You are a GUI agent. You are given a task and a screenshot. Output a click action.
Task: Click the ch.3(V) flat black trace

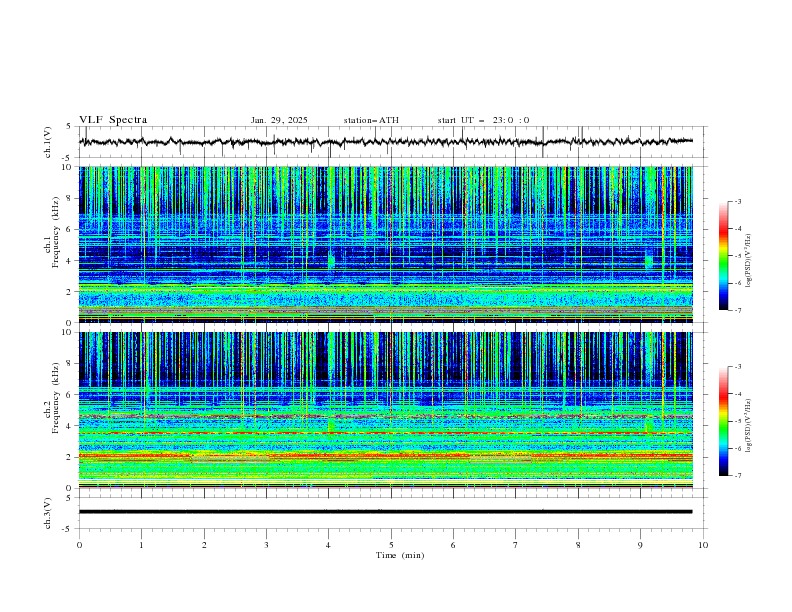(x=386, y=512)
